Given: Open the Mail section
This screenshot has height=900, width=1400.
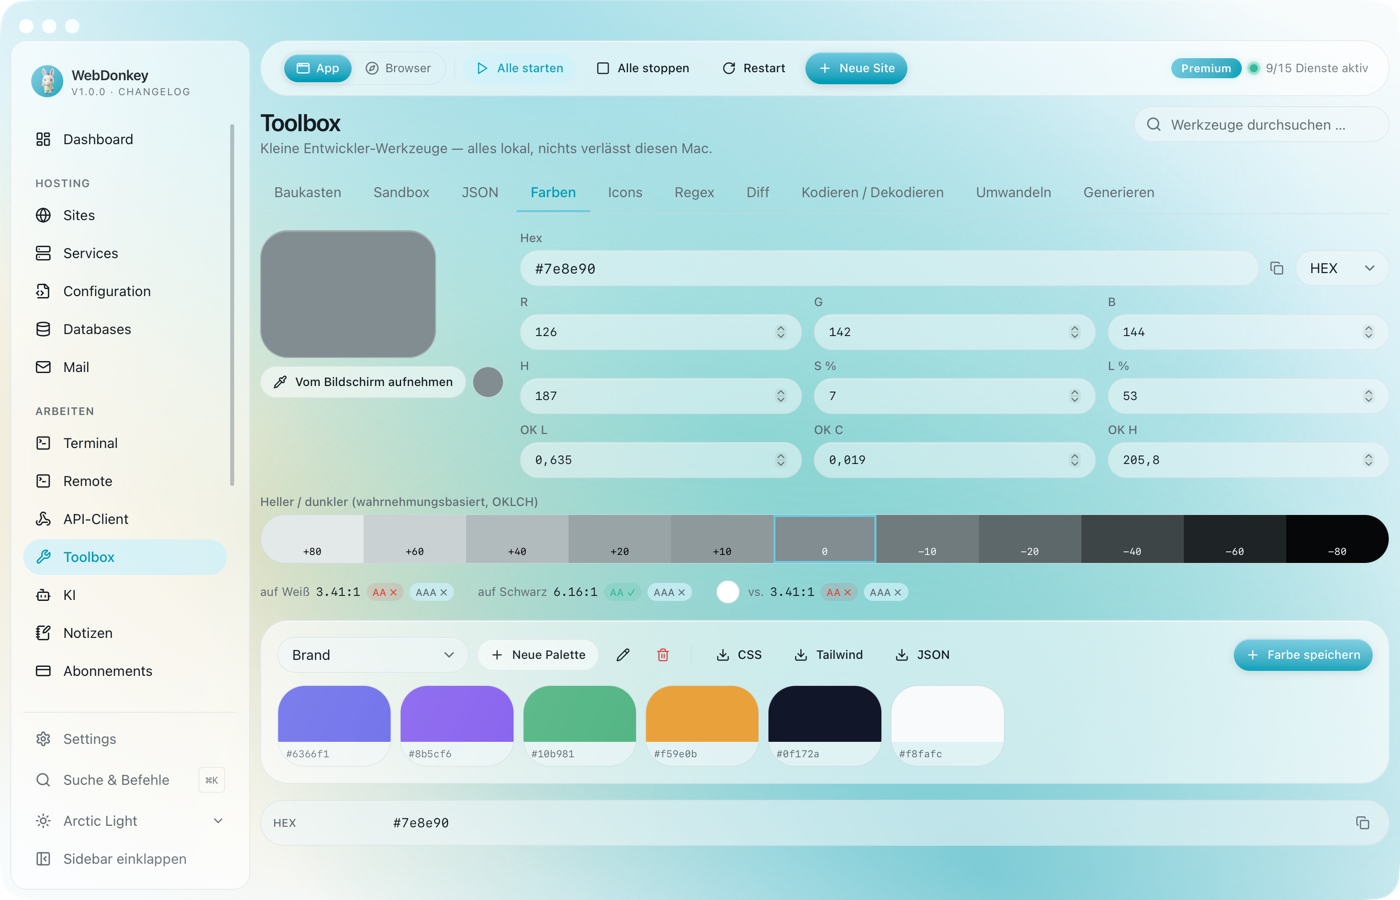Looking at the screenshot, I should click(x=125, y=367).
